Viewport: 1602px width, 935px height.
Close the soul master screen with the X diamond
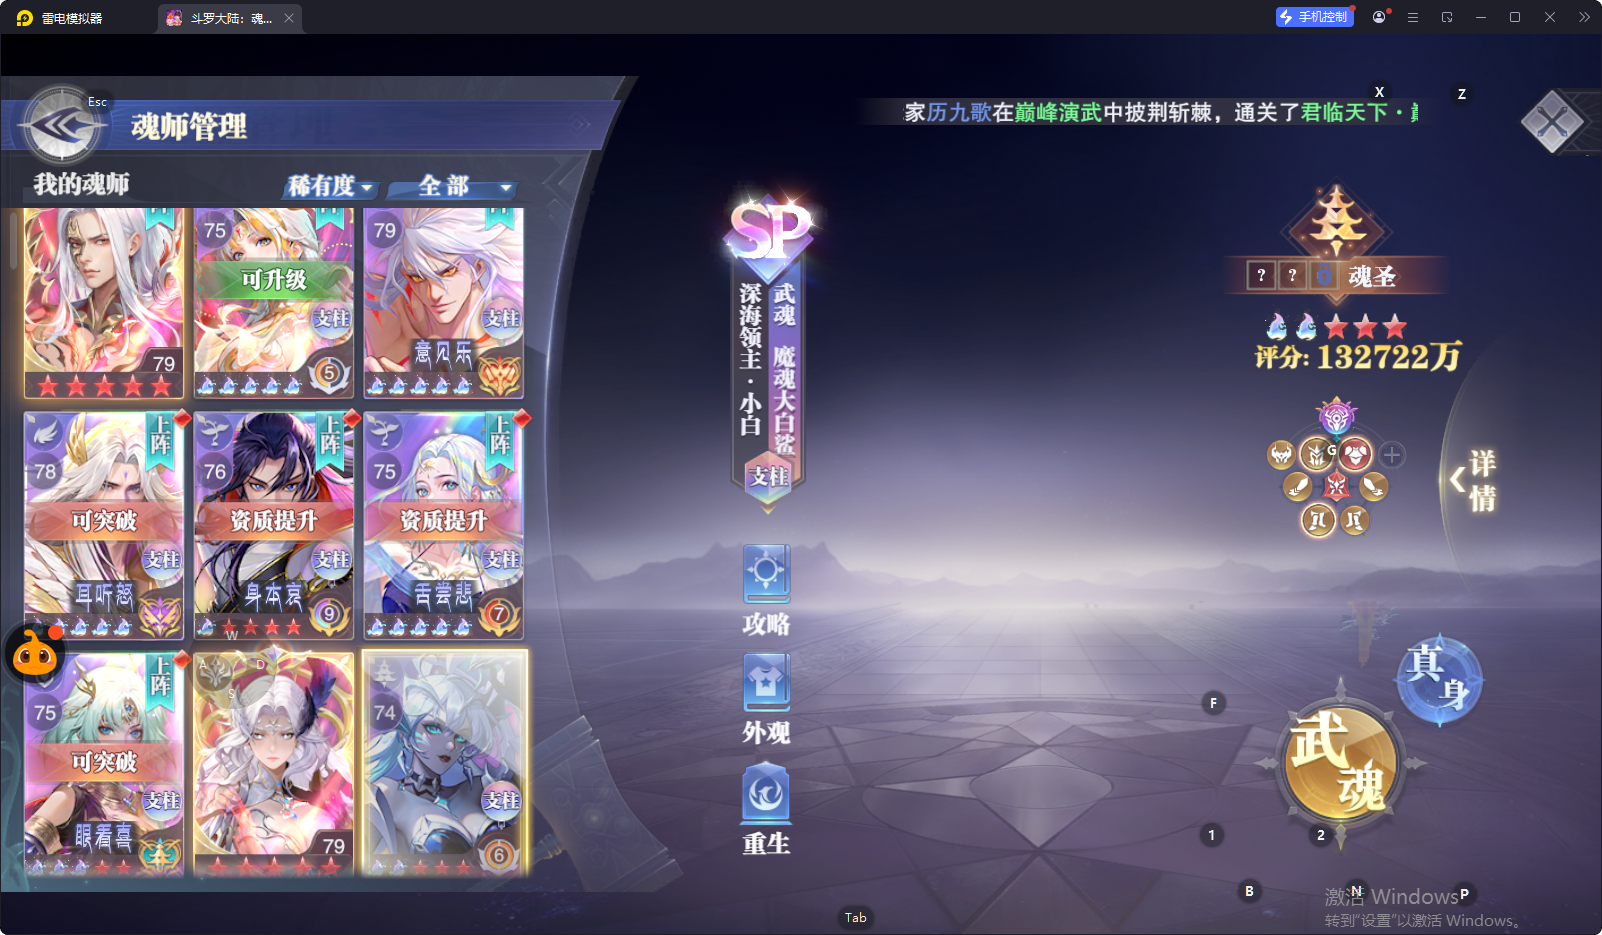[1552, 122]
